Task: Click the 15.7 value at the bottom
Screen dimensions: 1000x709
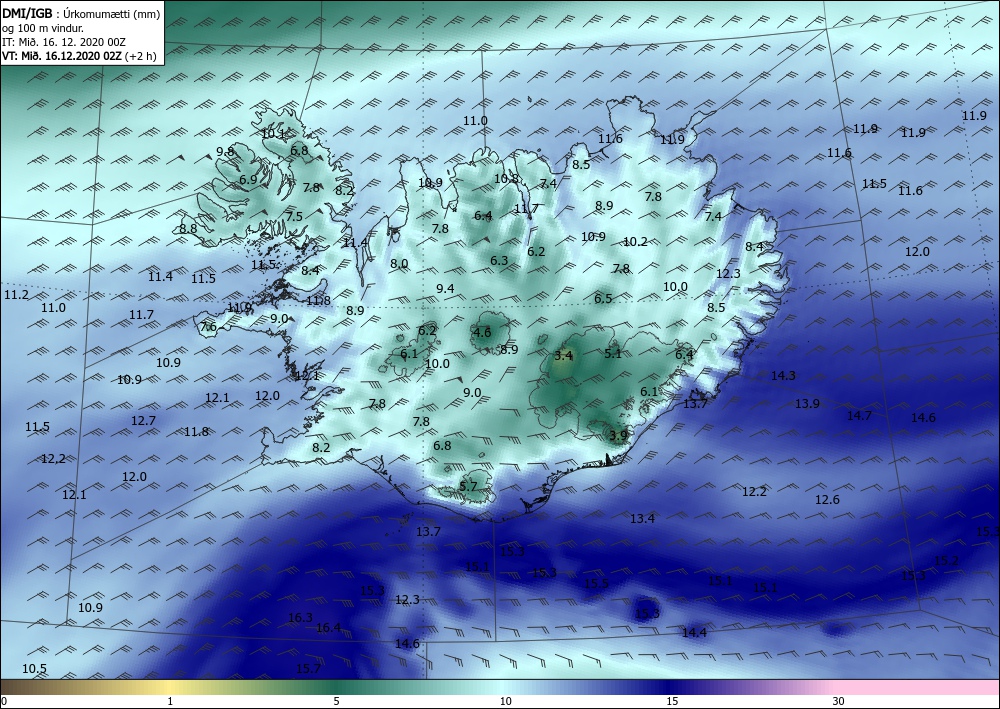Action: click(x=308, y=668)
